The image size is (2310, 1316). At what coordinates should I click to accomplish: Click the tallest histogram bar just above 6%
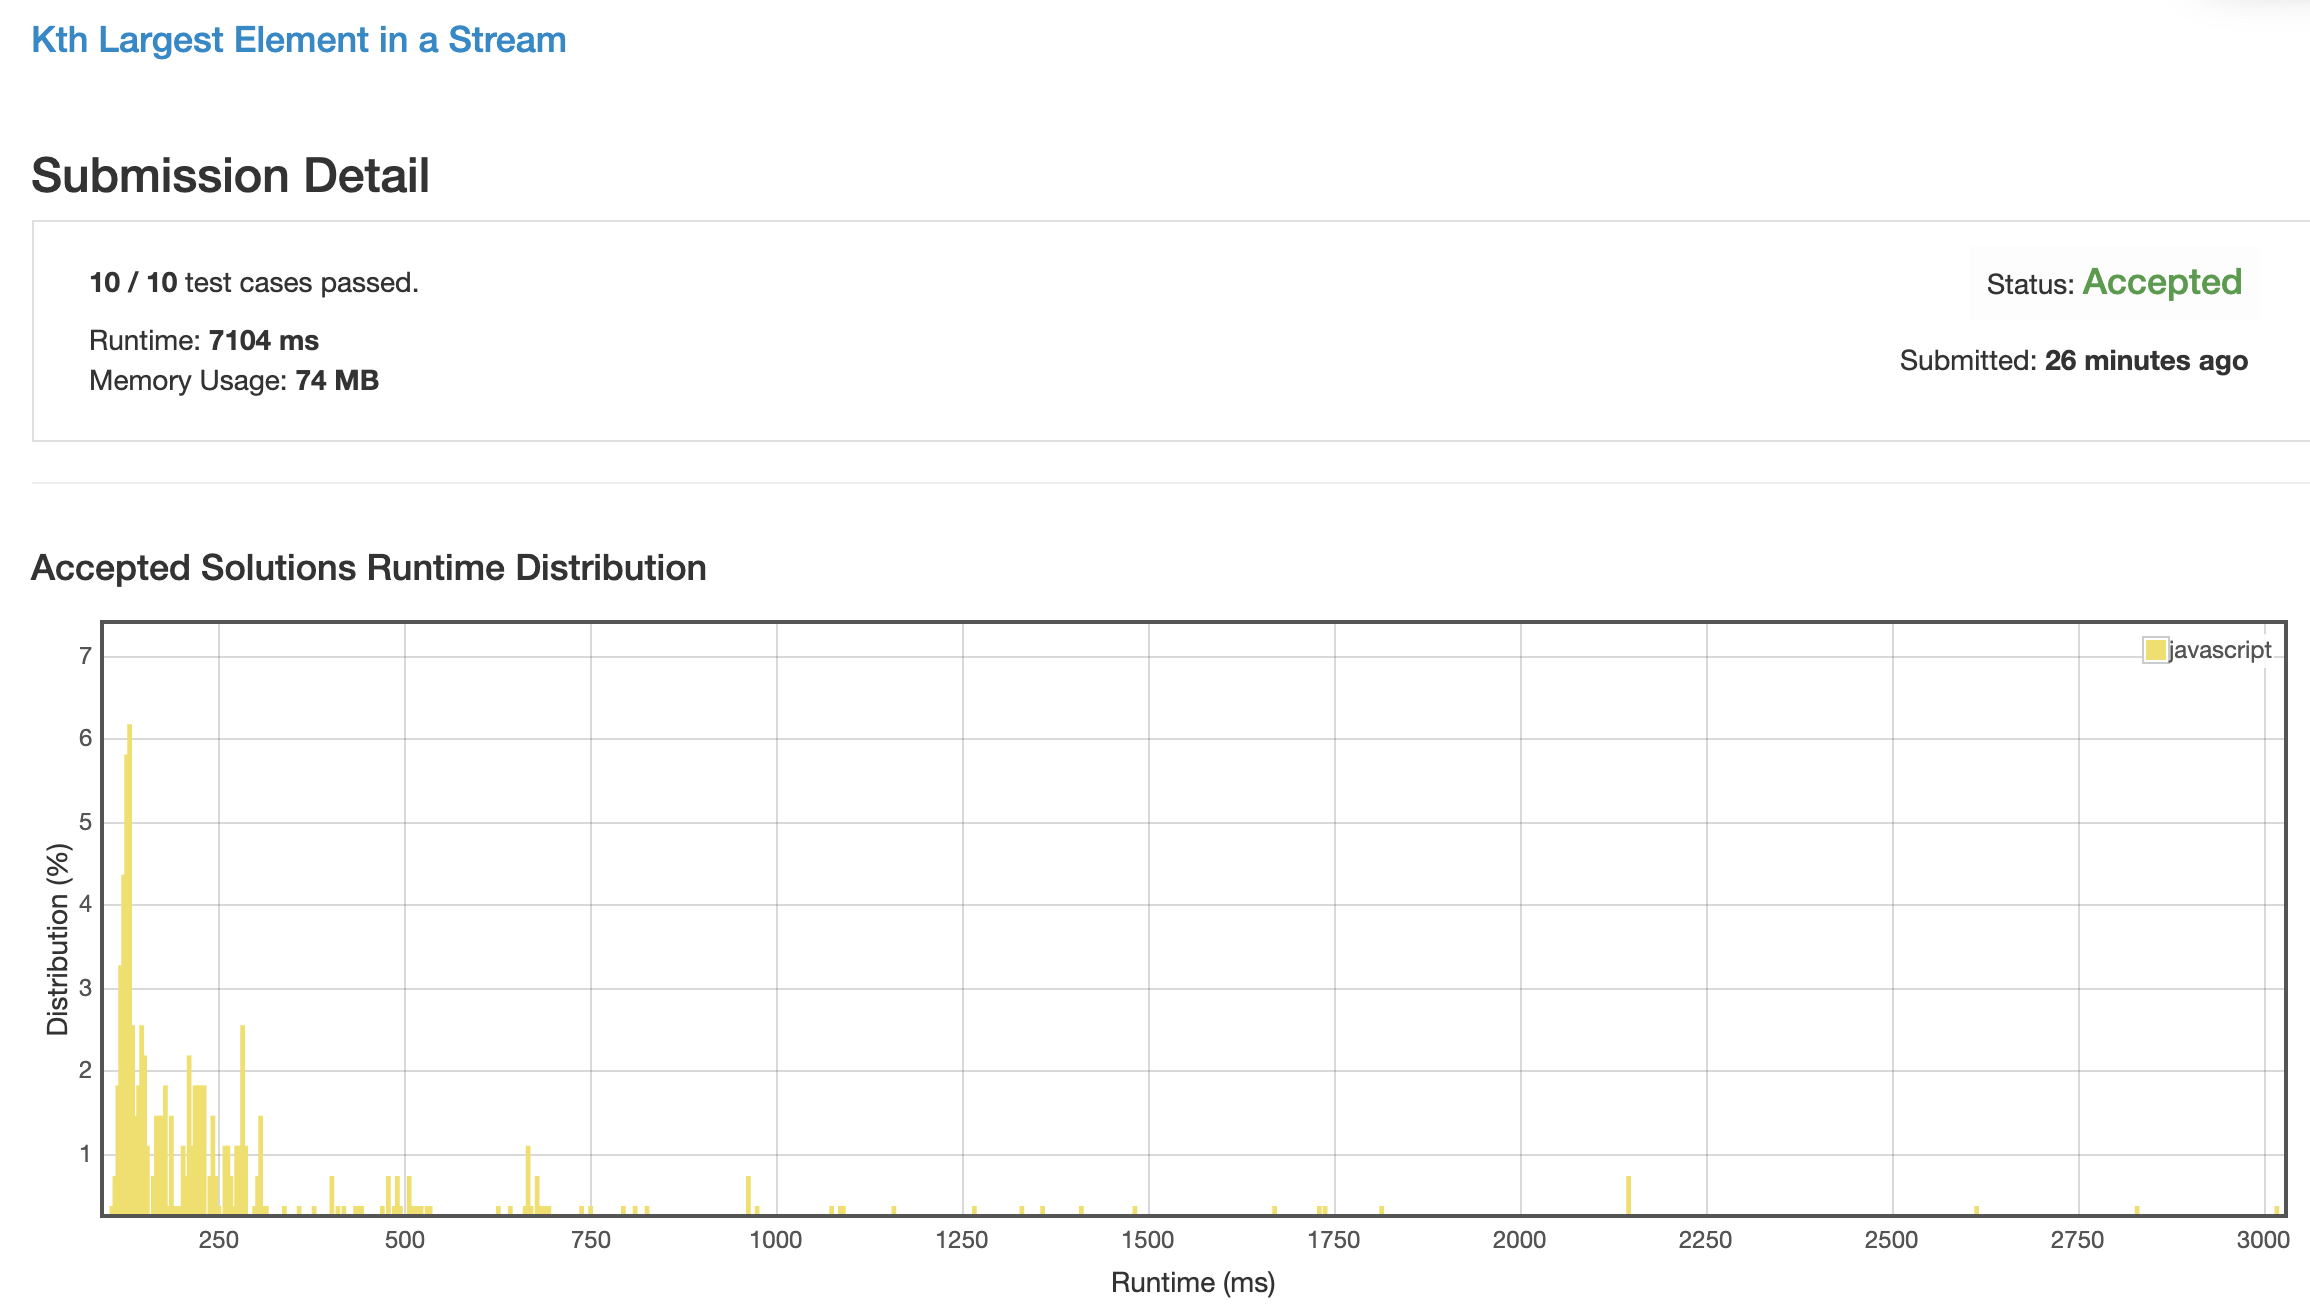point(130,969)
